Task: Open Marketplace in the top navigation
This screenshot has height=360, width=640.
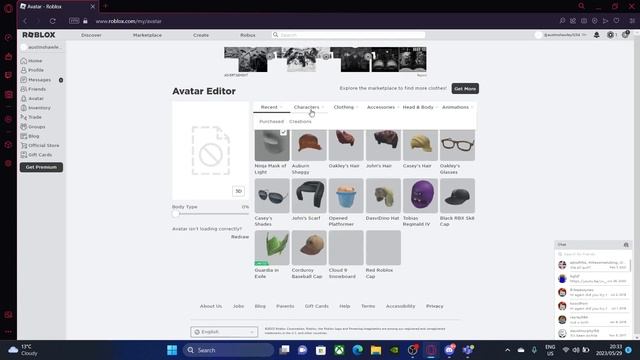Action: tap(147, 35)
